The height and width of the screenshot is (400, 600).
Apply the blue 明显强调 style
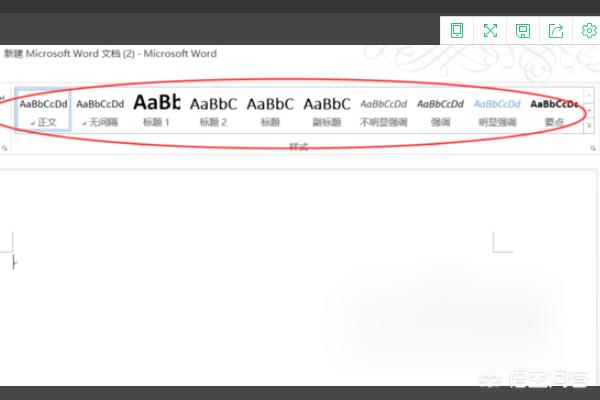497,110
